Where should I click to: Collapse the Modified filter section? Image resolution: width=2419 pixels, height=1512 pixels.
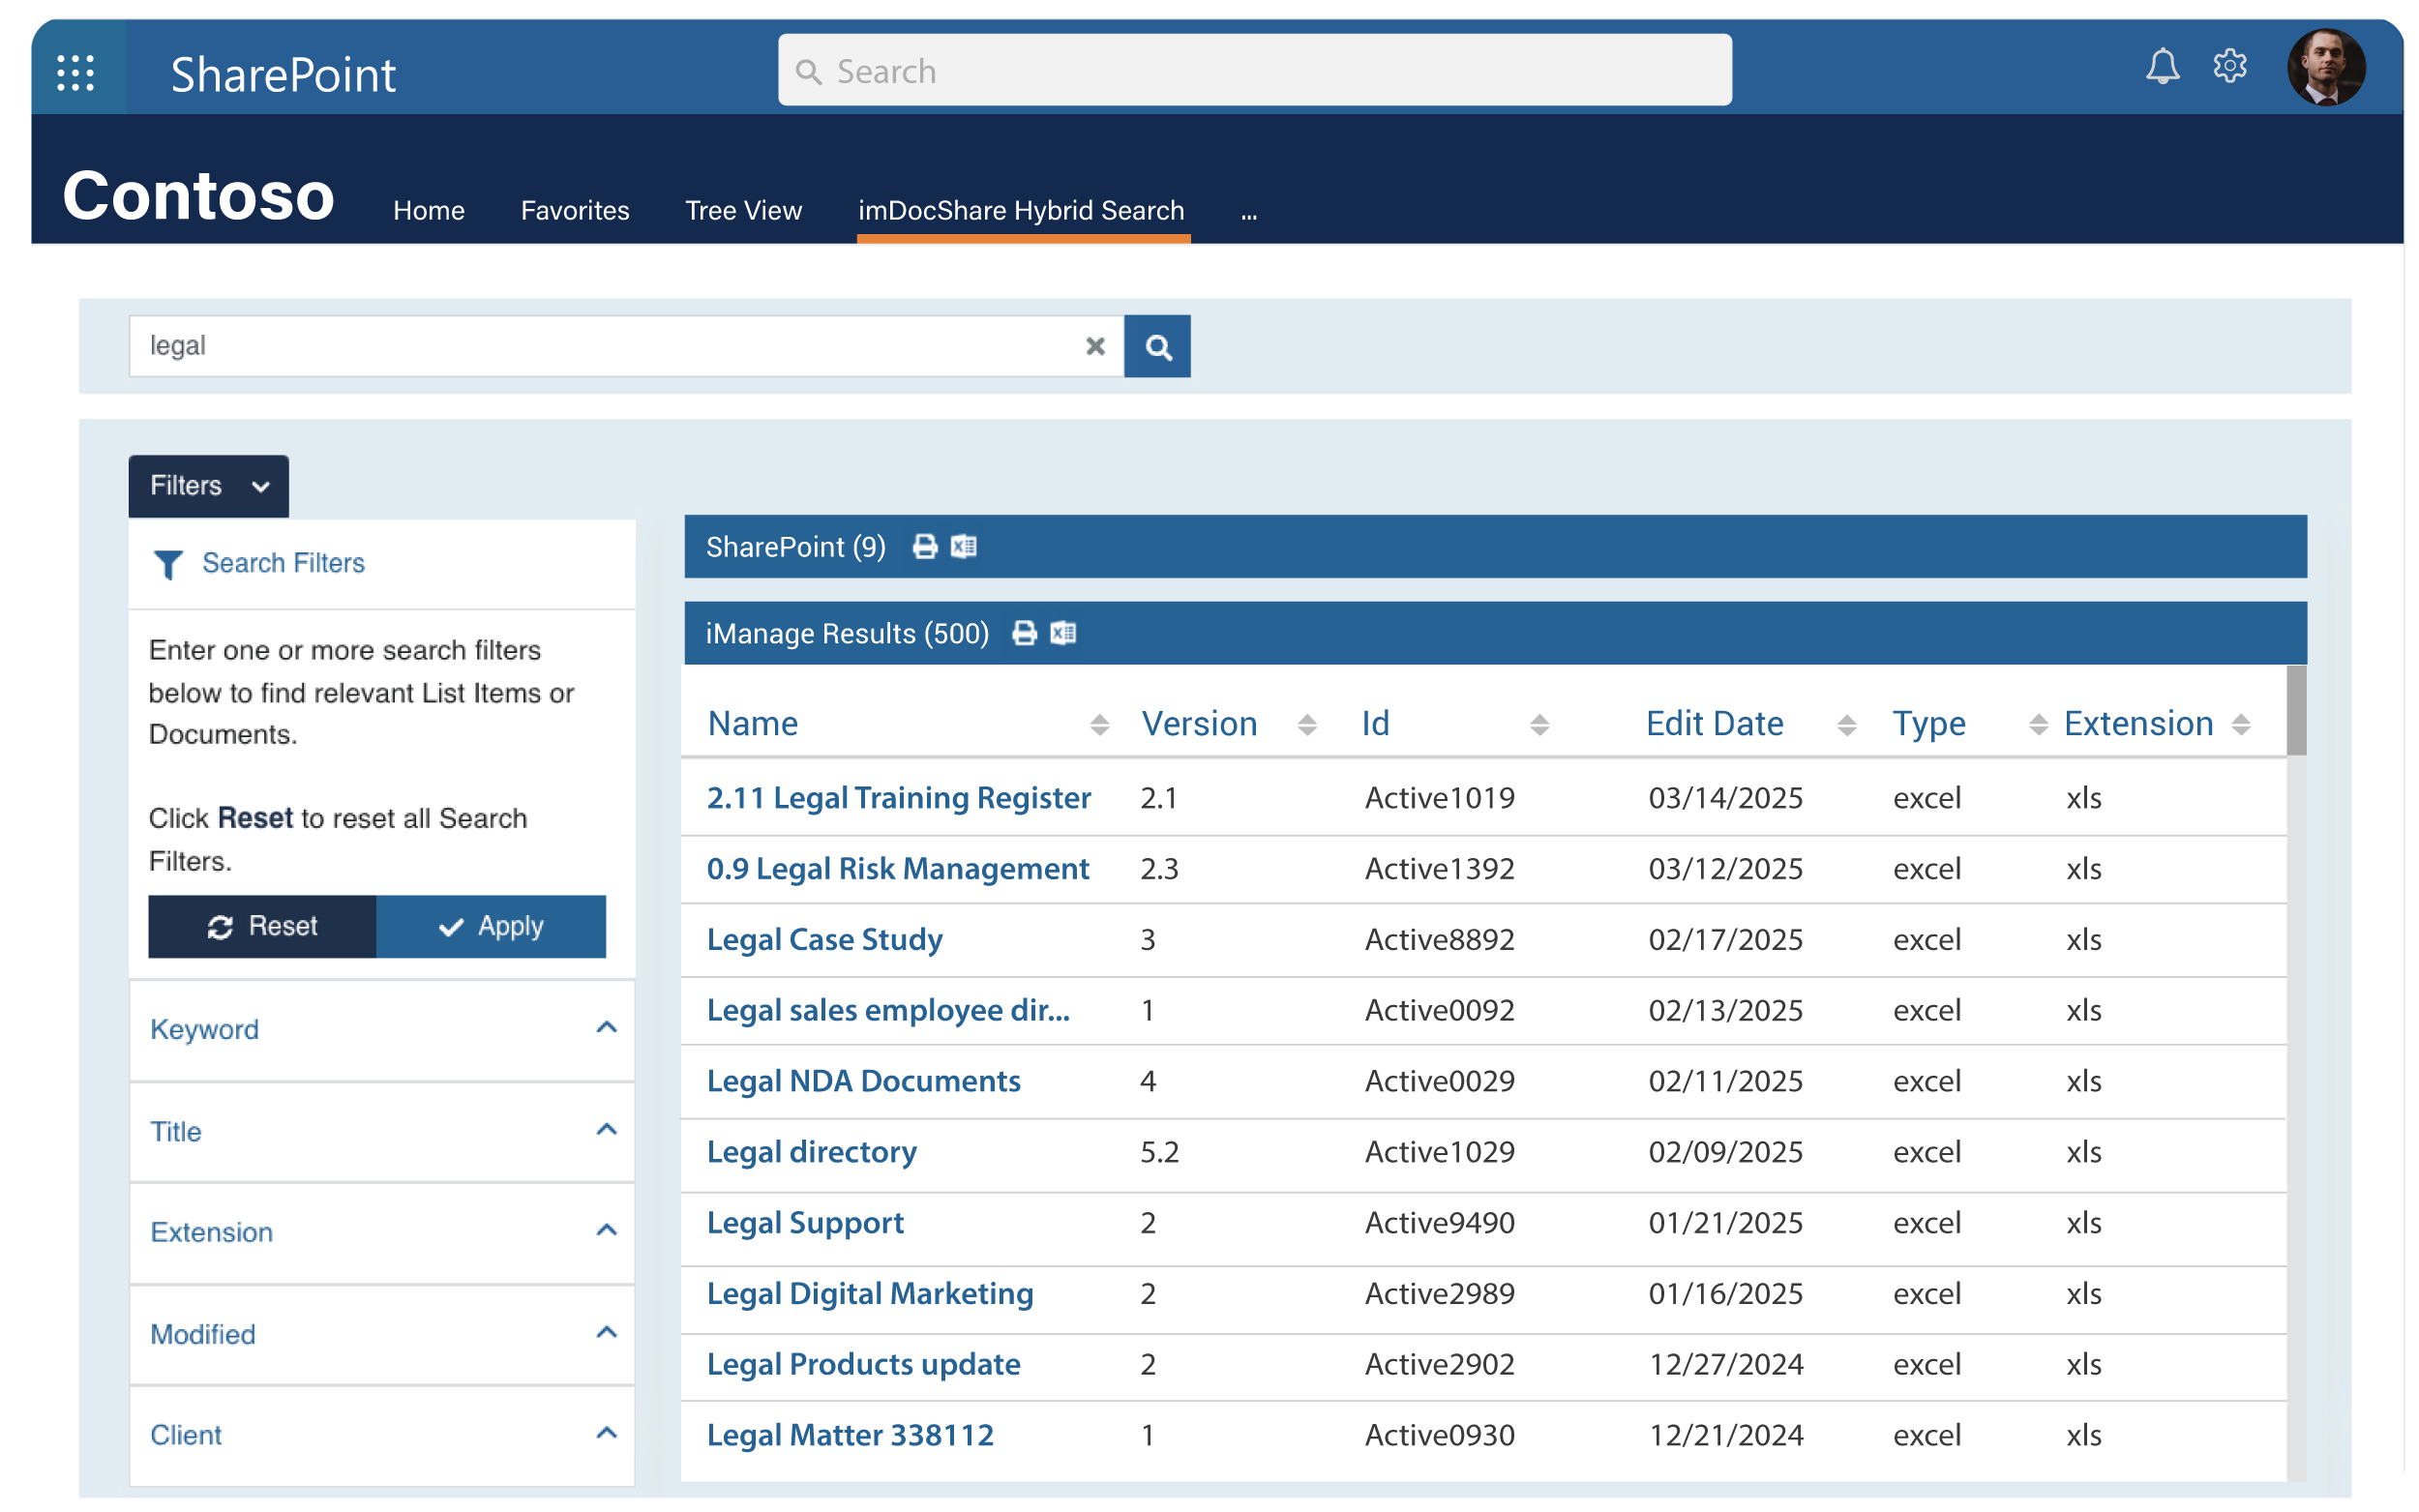coord(606,1333)
